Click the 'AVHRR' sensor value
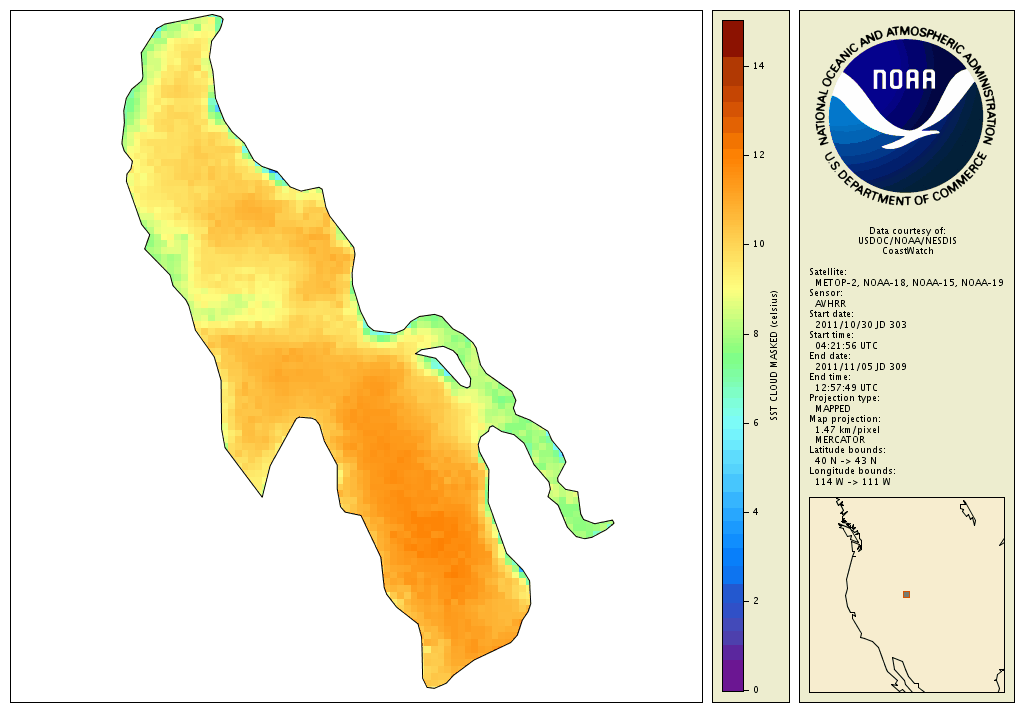Screen dimensions: 1024x712 pos(830,304)
